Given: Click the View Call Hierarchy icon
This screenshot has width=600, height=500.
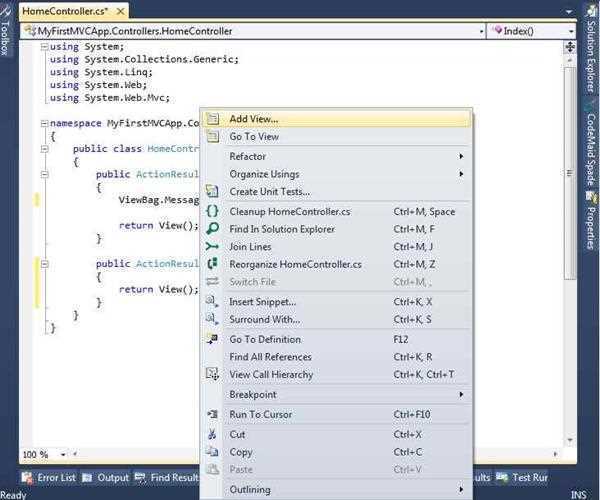Looking at the screenshot, I should pos(212,374).
